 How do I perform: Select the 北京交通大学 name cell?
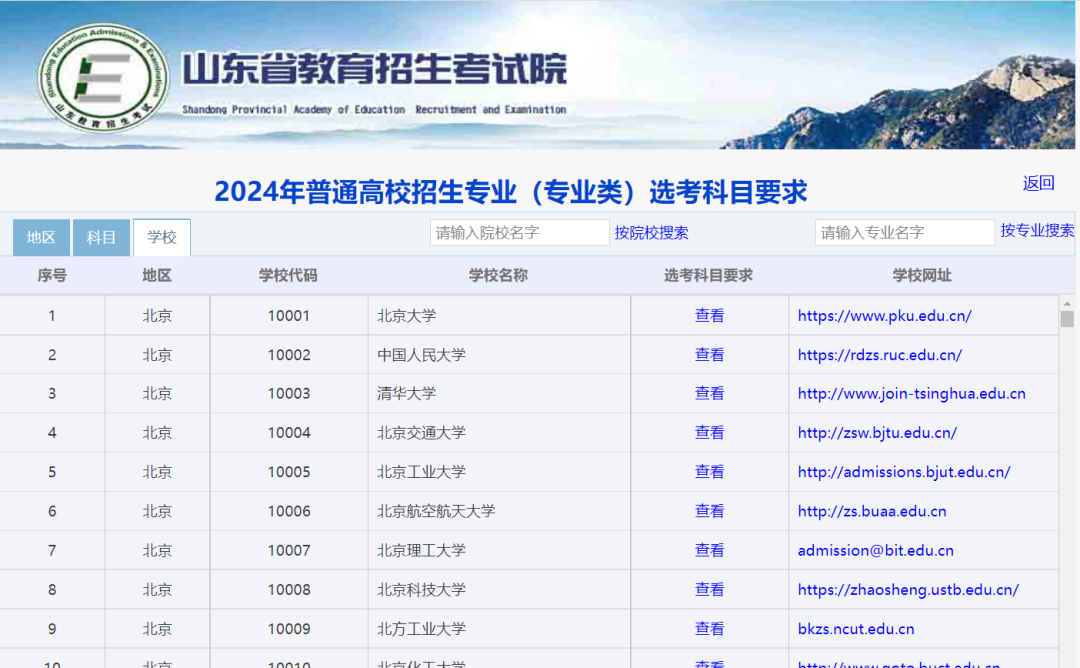pyautogui.click(x=499, y=432)
